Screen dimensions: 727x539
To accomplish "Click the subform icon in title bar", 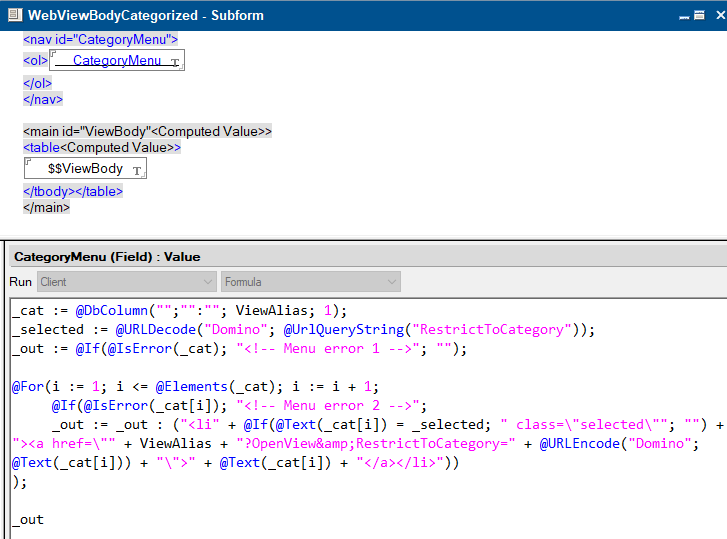I will coord(15,15).
